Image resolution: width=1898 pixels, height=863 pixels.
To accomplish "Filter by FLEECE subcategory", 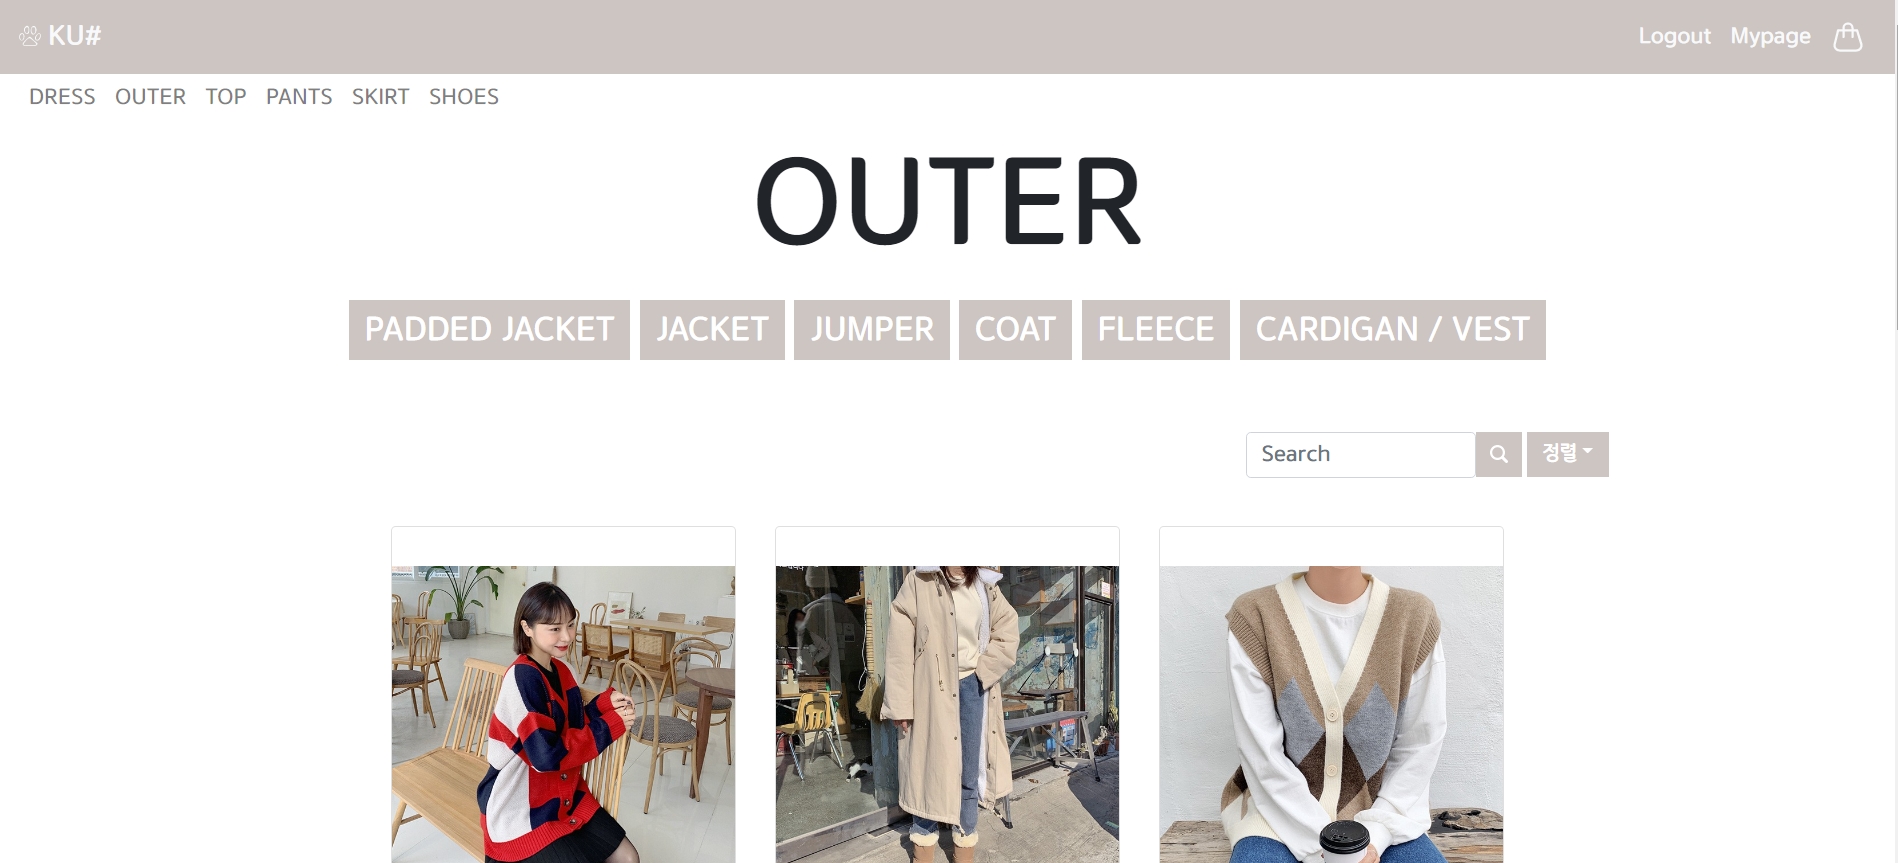I will pos(1156,330).
